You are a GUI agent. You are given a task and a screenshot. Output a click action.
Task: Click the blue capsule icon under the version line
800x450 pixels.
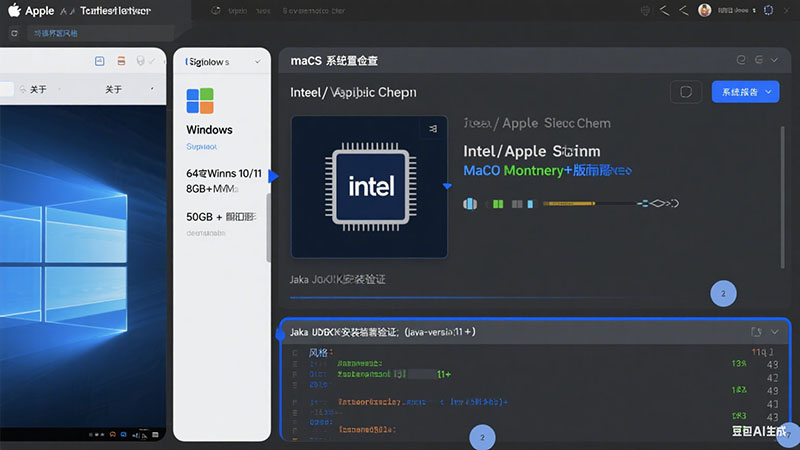pyautogui.click(x=470, y=204)
